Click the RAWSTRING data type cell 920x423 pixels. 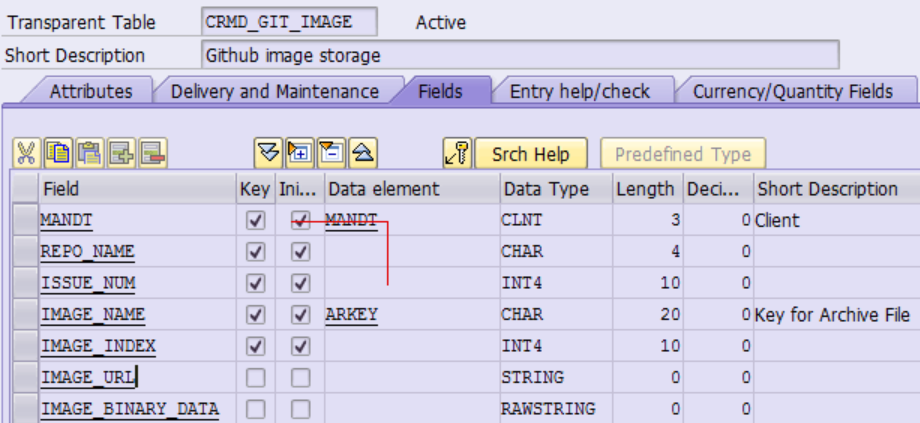pyautogui.click(x=556, y=409)
